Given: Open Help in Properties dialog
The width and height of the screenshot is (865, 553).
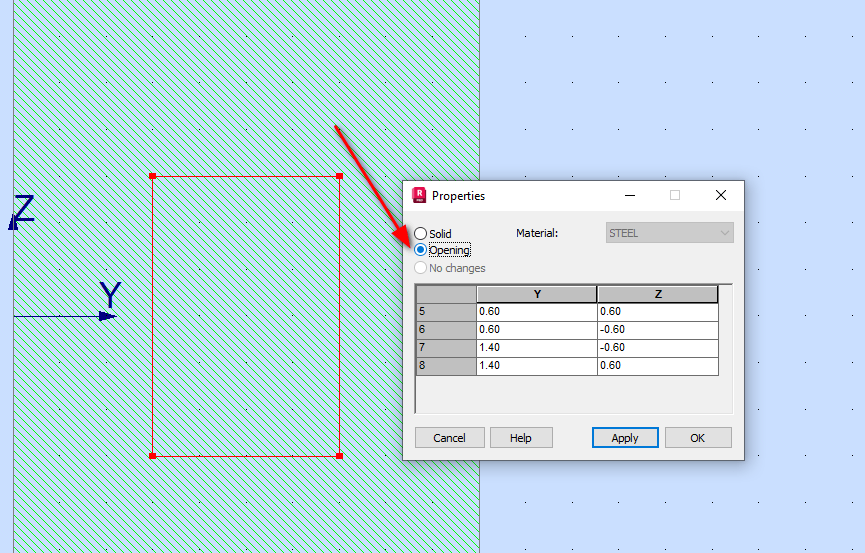Looking at the screenshot, I should pos(521,438).
